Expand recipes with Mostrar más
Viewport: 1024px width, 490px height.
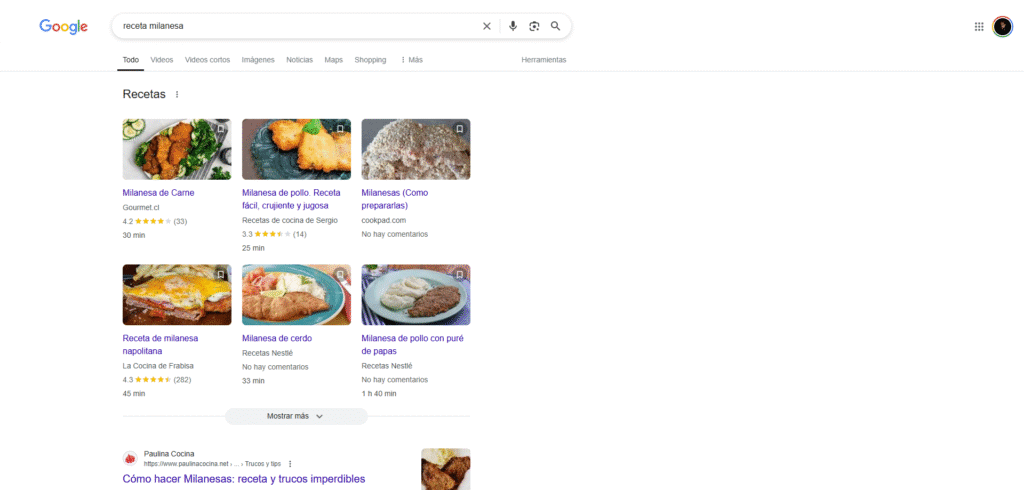[295, 416]
